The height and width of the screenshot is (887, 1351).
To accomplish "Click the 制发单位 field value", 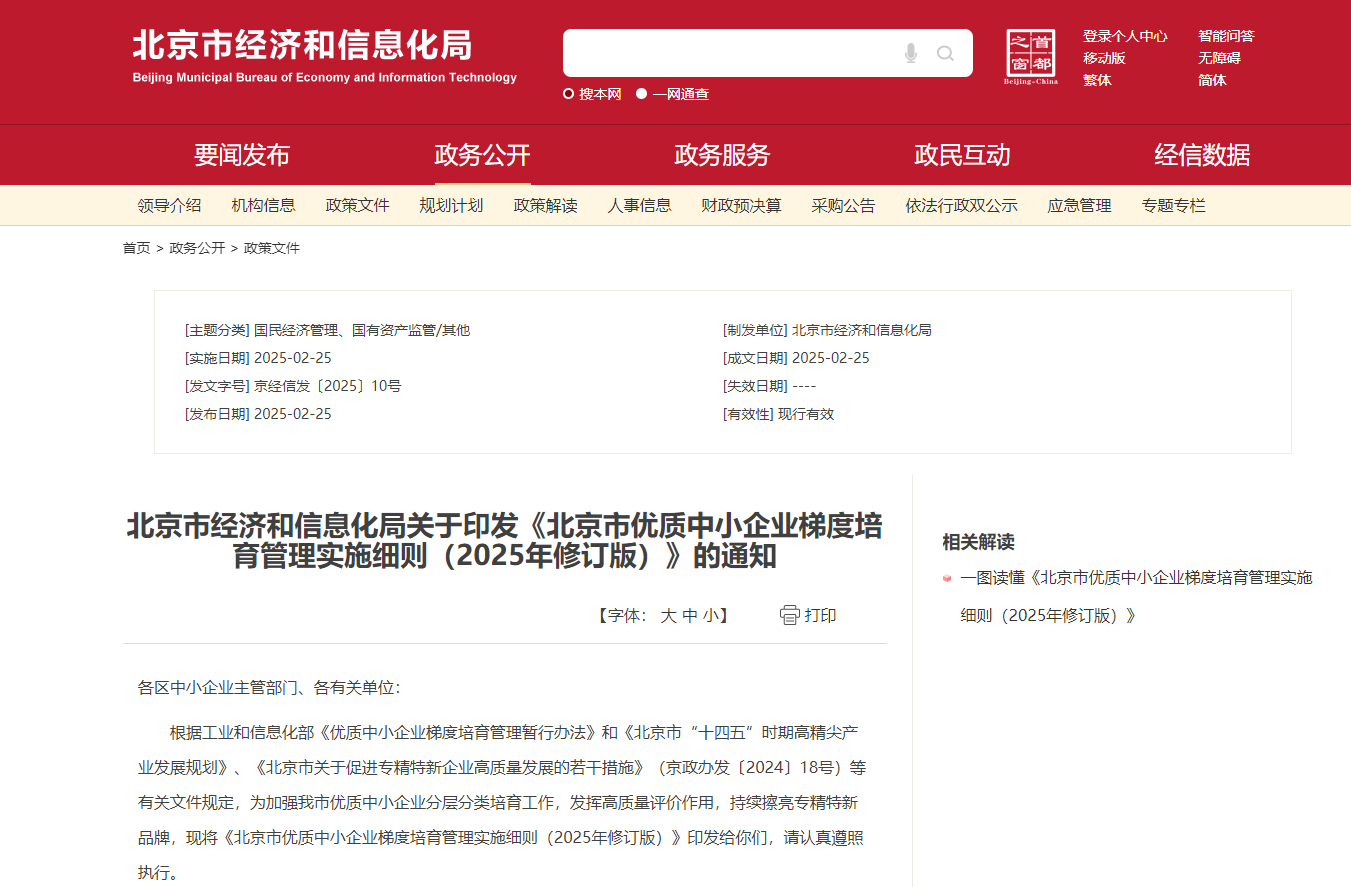I will coord(861,330).
